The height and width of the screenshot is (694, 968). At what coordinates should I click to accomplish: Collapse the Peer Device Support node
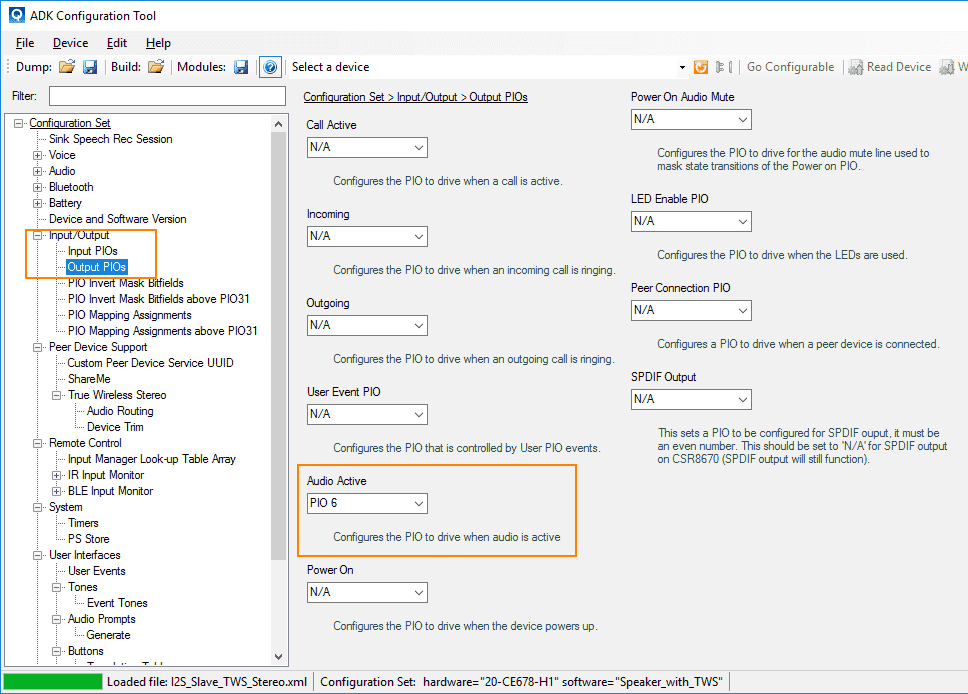(38, 347)
